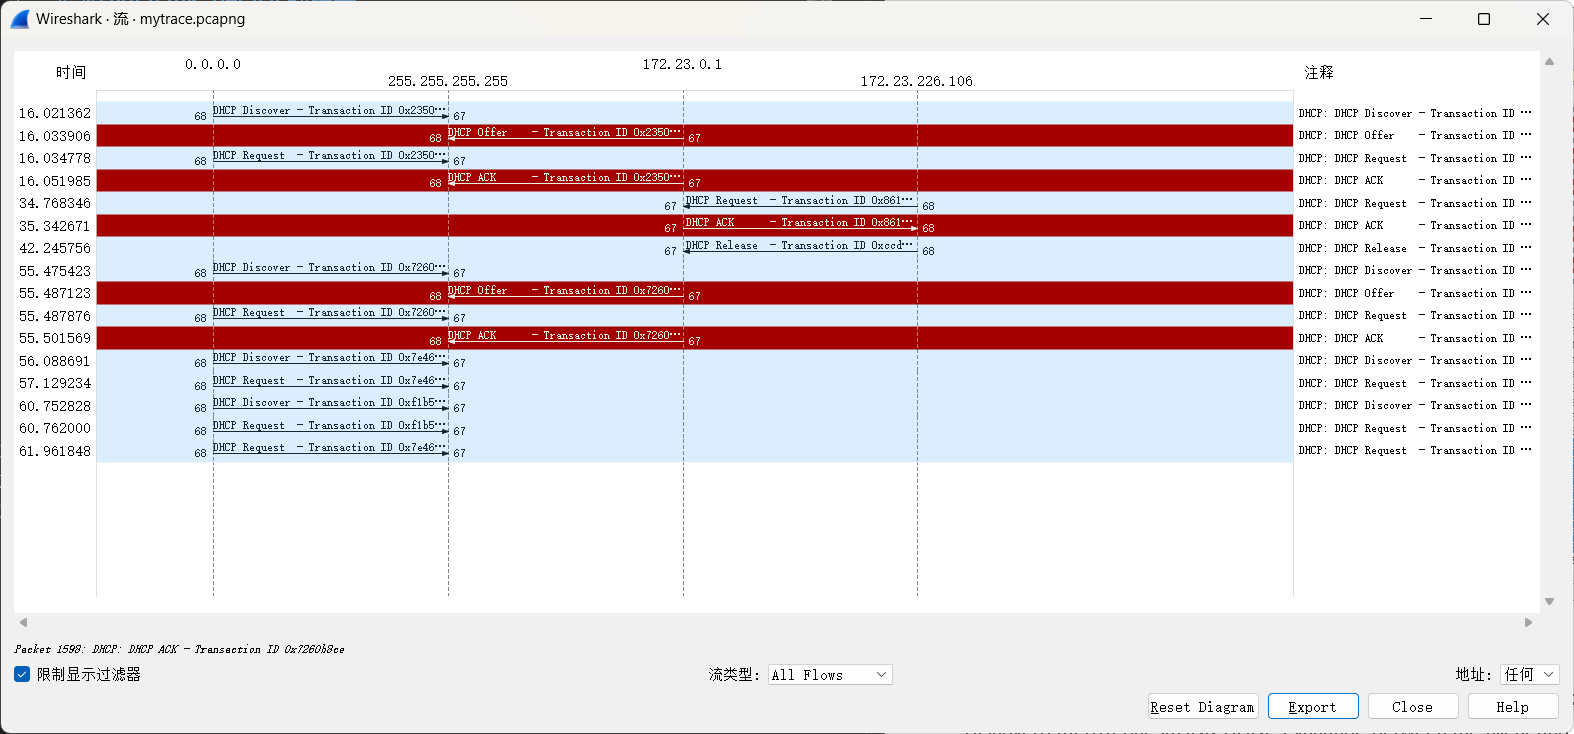This screenshot has width=1574, height=734.
Task: Click the Wireshark shark fin title icon
Action: coord(20,19)
